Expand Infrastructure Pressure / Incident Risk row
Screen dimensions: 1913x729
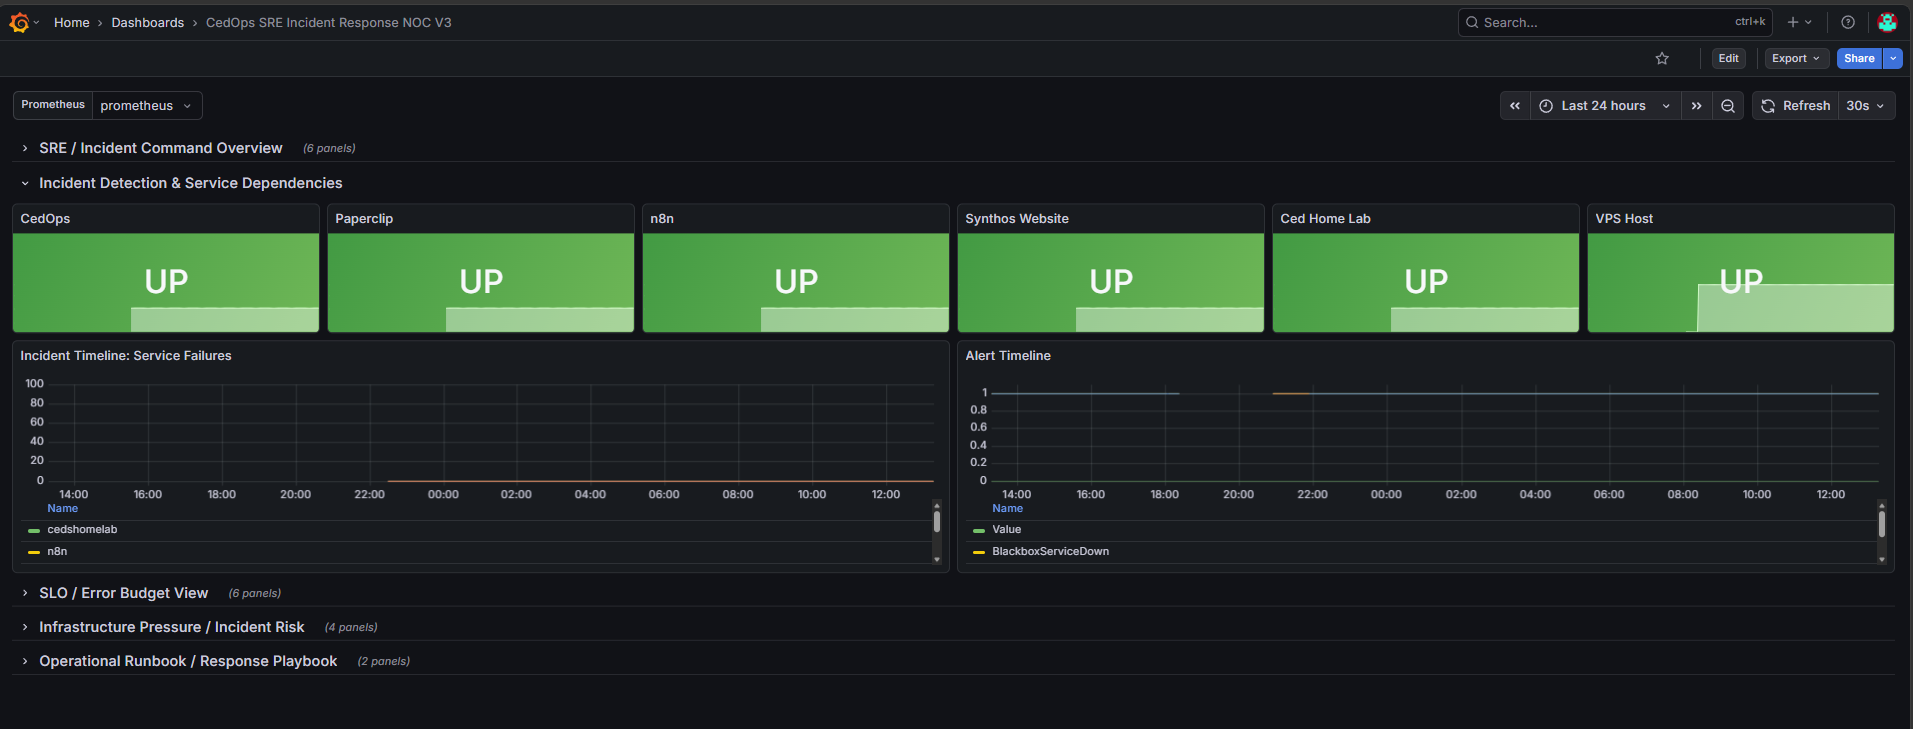click(x=171, y=627)
